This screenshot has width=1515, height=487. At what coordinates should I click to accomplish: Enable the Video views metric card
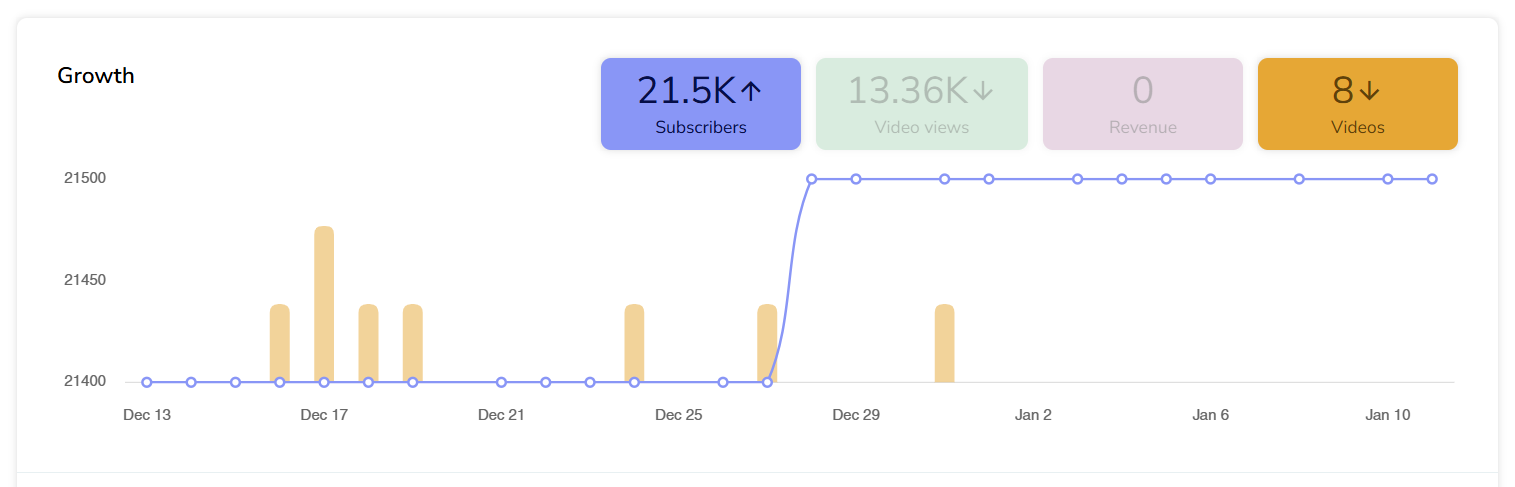tap(921, 104)
